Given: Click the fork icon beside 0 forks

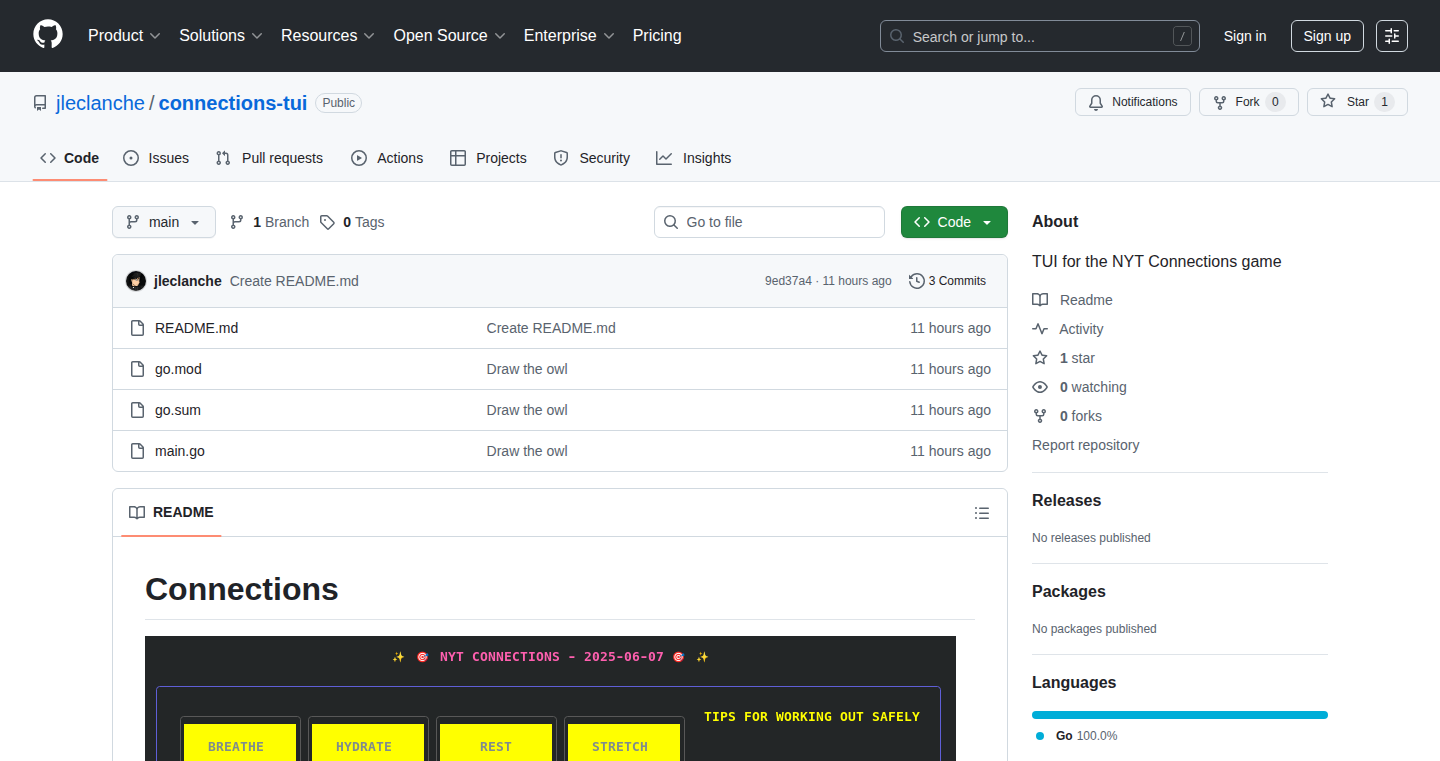Looking at the screenshot, I should tap(1040, 416).
